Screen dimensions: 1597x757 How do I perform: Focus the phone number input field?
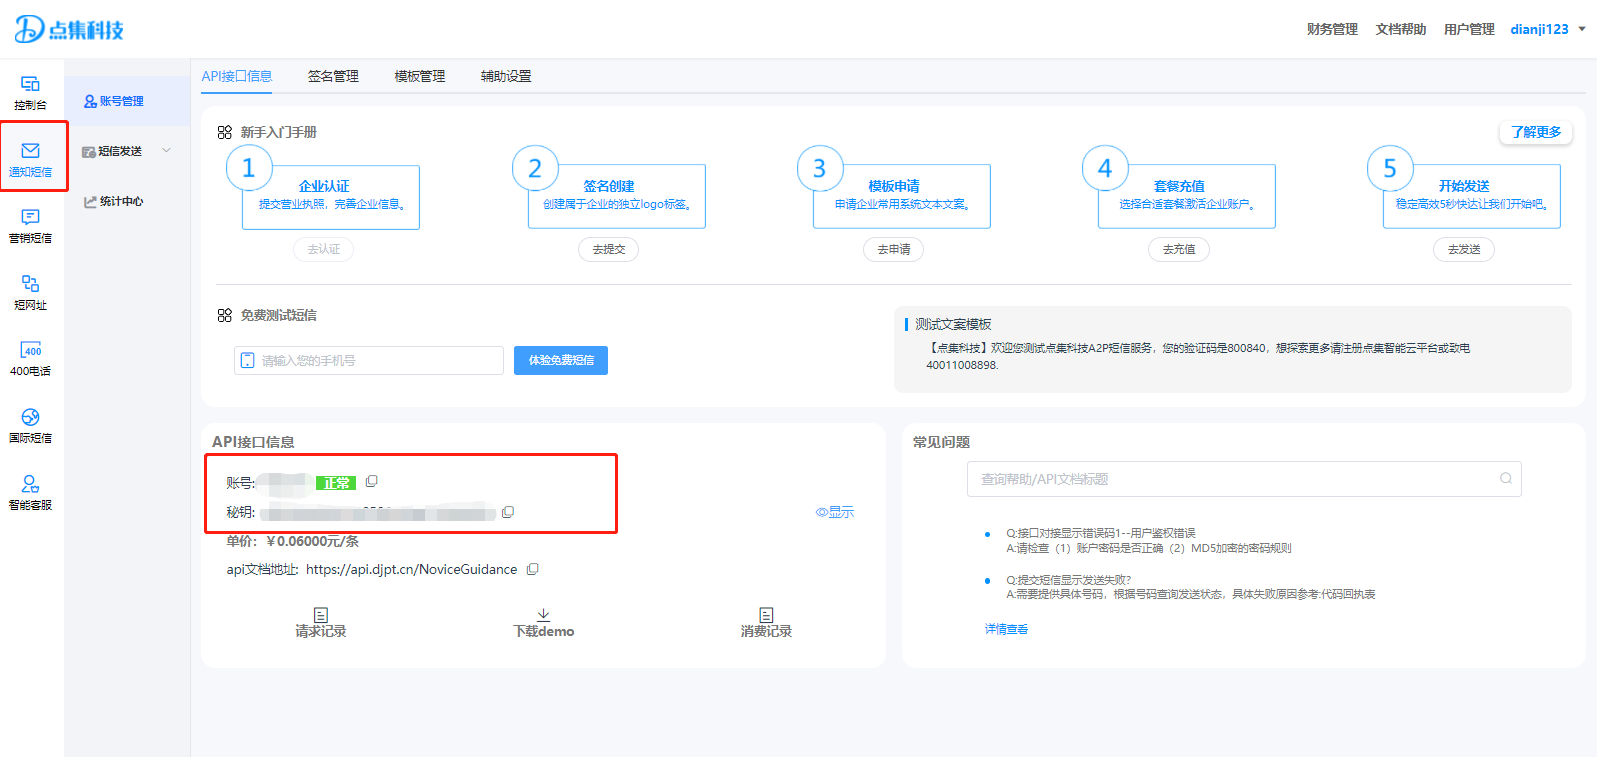pos(378,361)
